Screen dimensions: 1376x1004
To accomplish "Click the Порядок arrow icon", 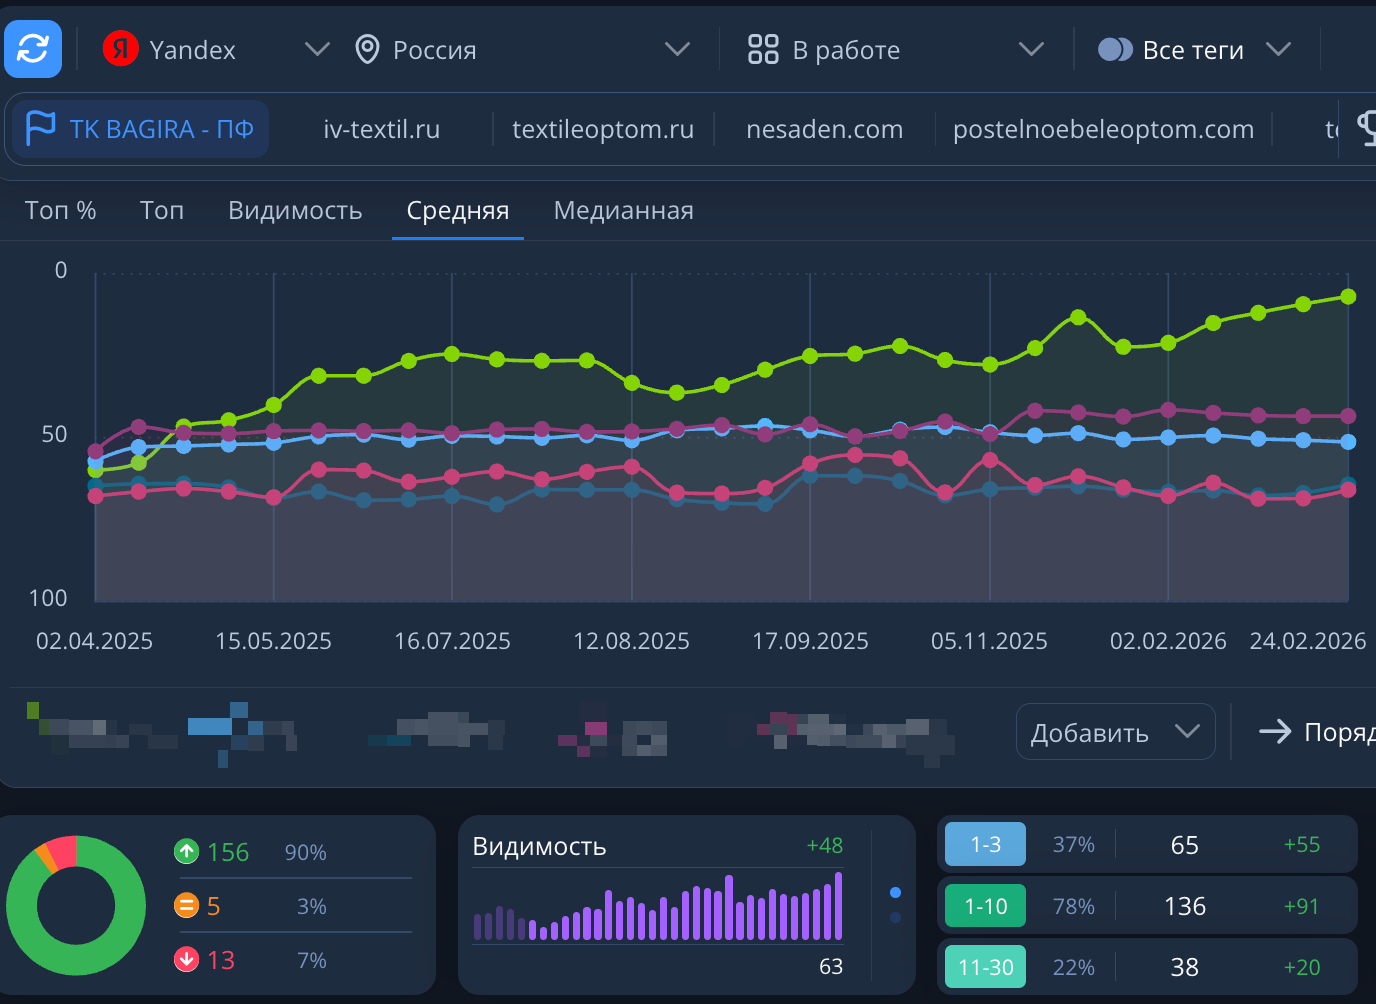I will (x=1276, y=731).
